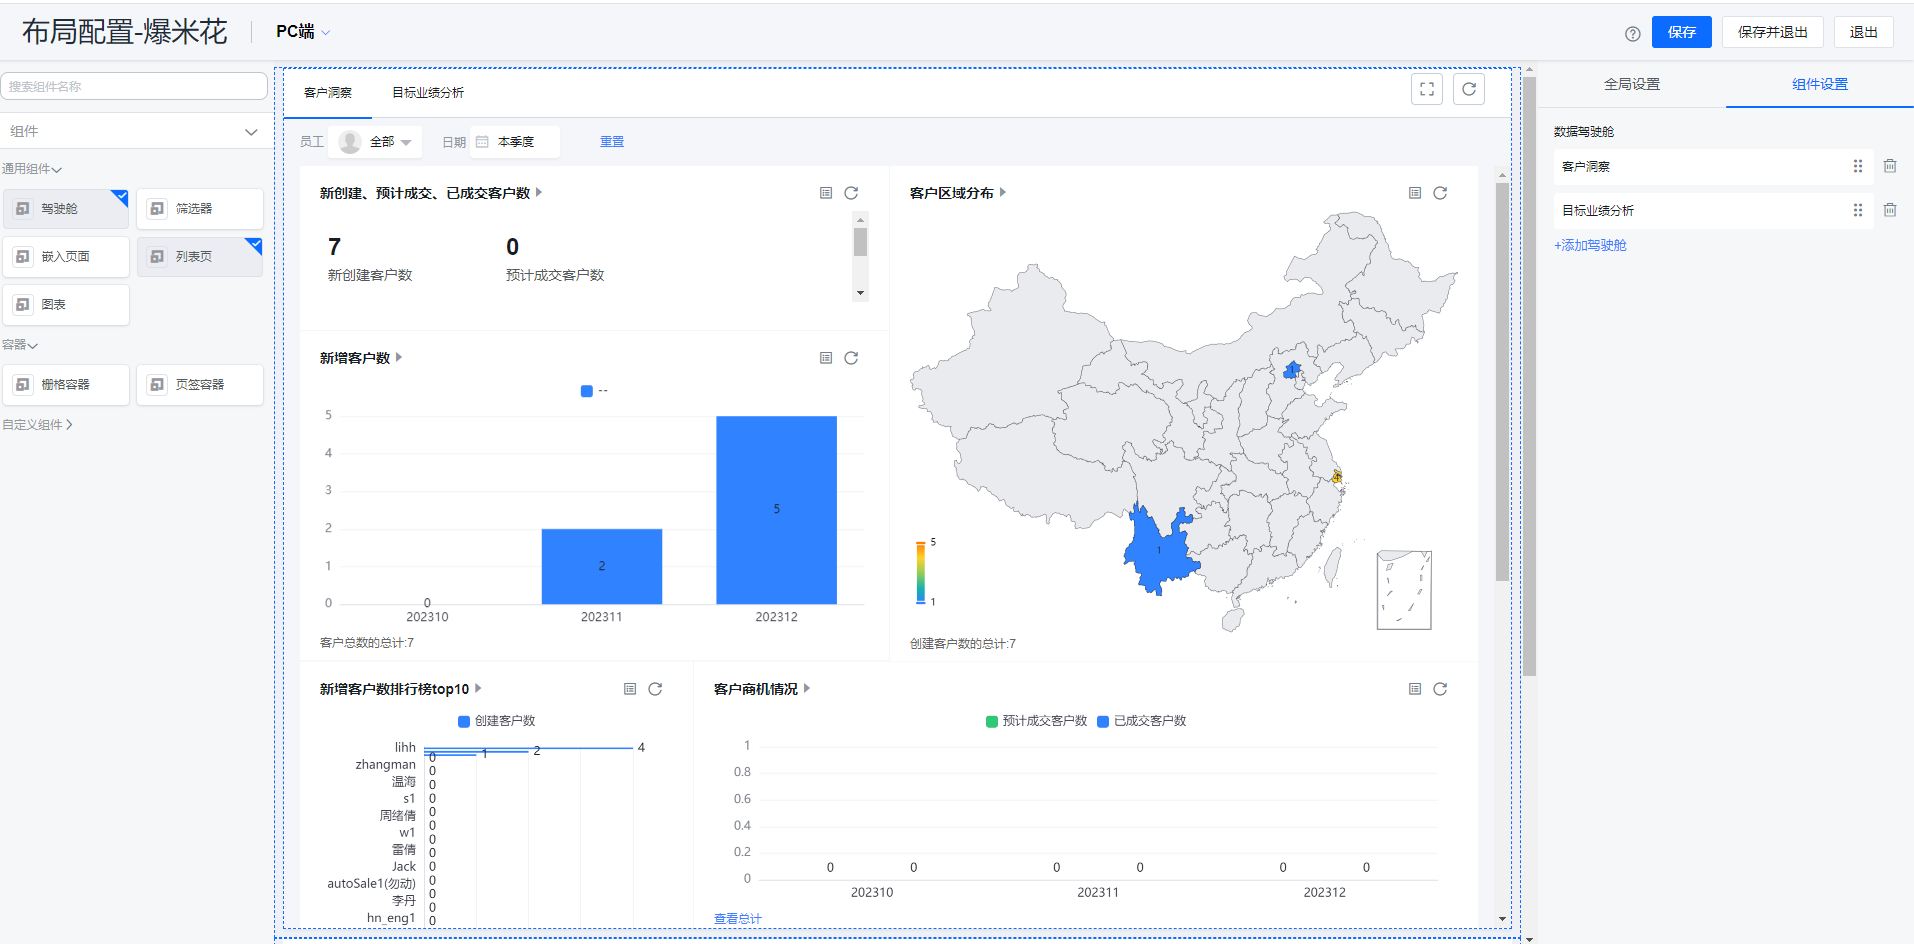Select the 栅格容器 container

coord(66,385)
